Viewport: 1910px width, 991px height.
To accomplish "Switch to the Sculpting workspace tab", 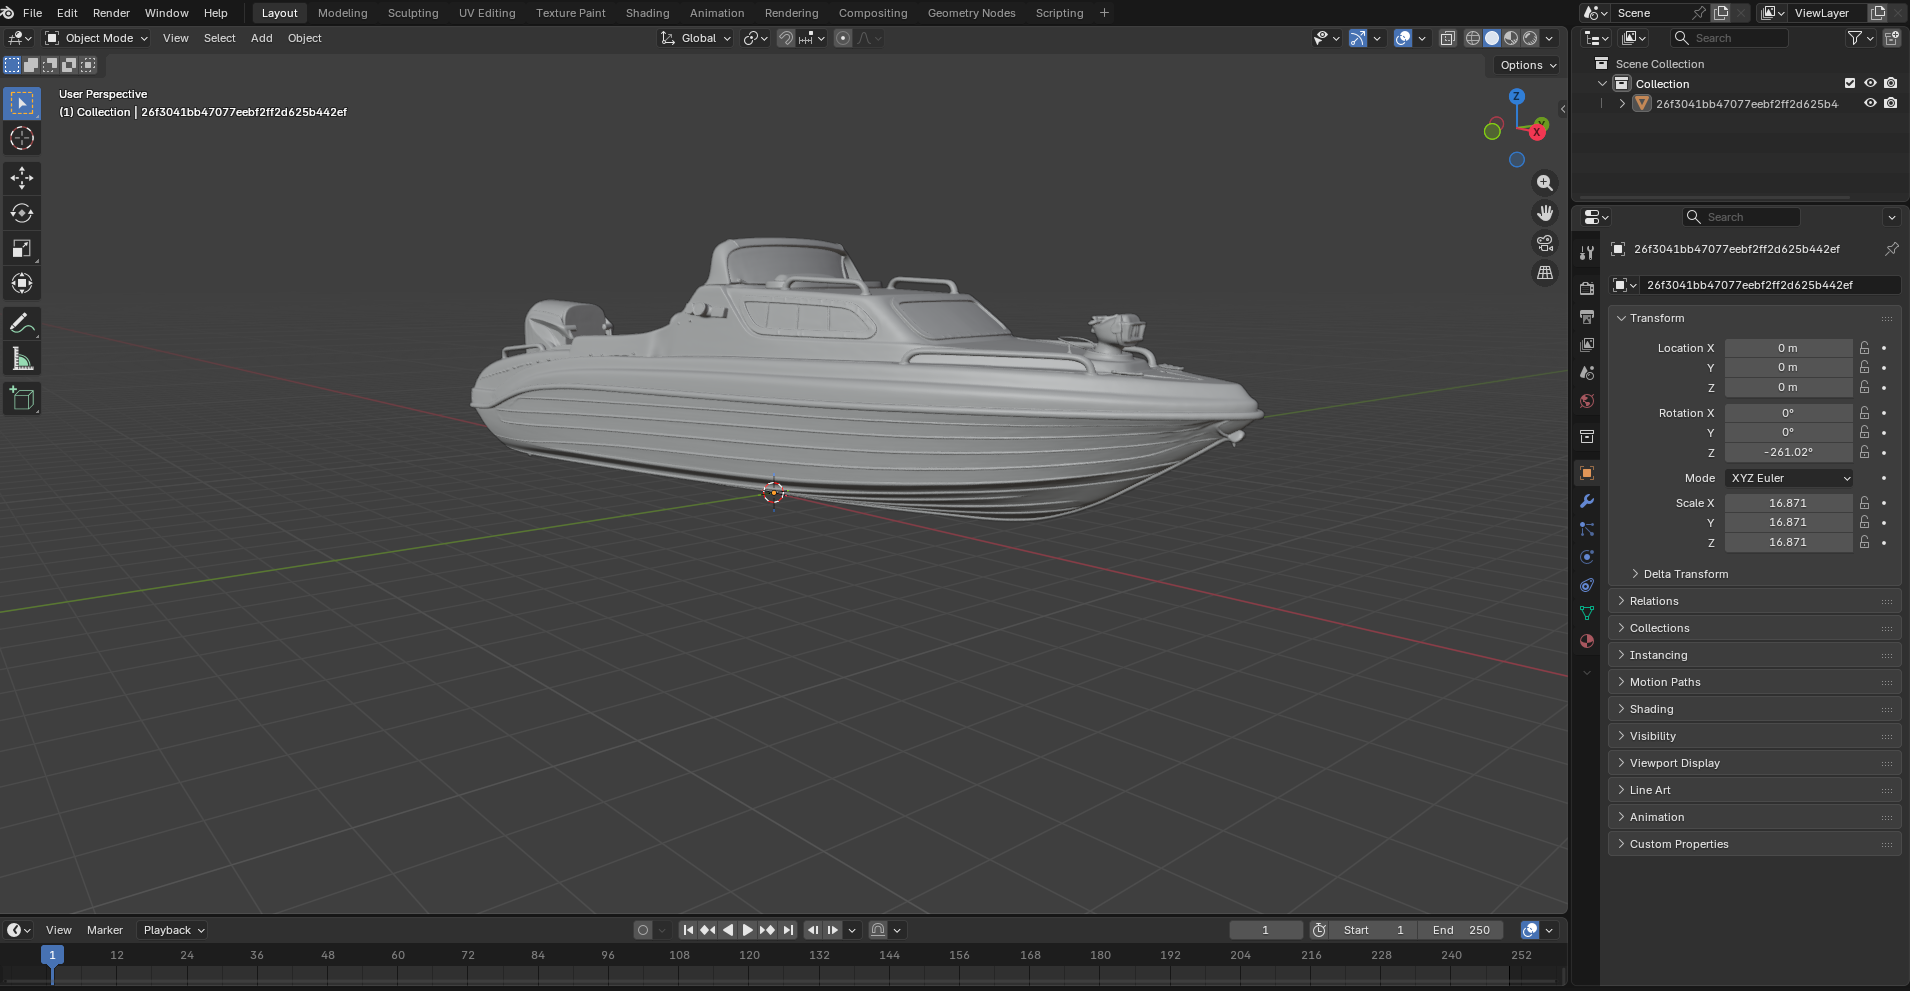I will [x=413, y=13].
